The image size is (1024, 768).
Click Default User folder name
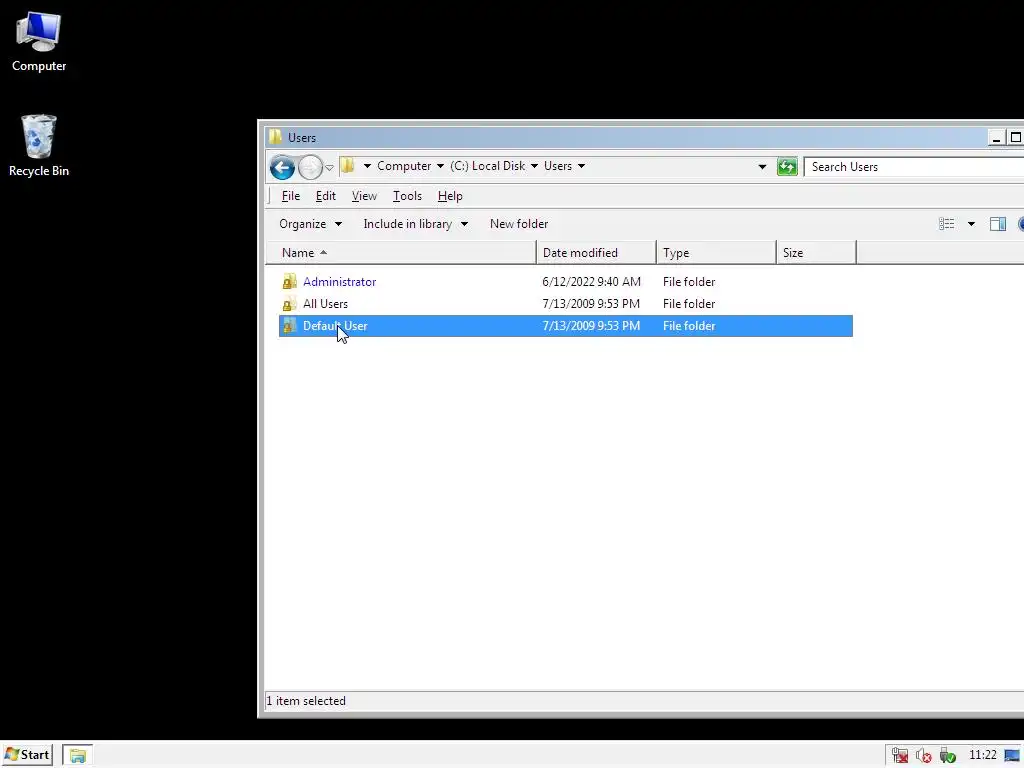click(335, 326)
